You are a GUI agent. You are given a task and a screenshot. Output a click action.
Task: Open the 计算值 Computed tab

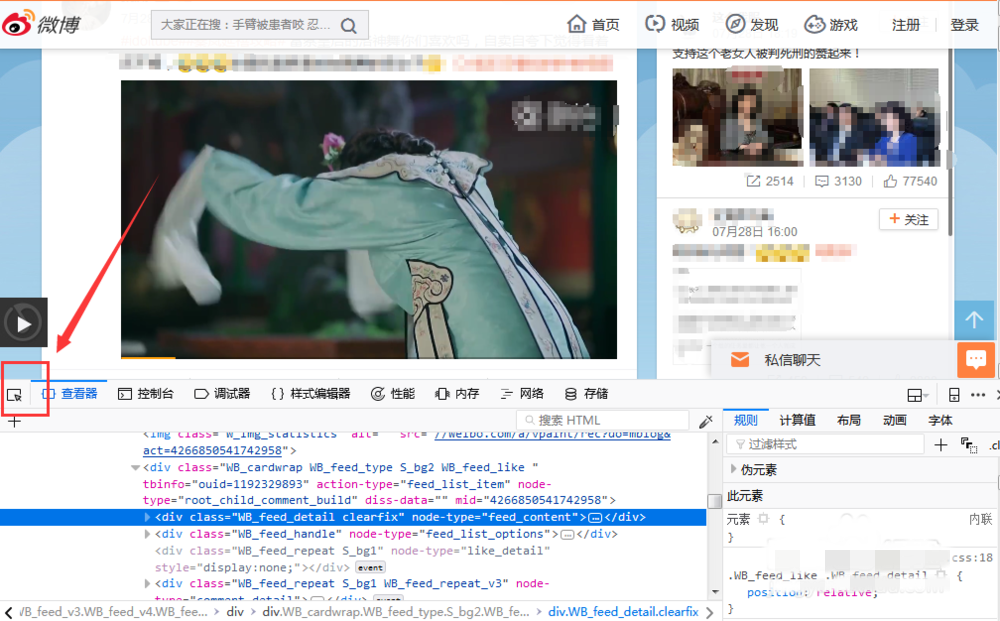(797, 420)
